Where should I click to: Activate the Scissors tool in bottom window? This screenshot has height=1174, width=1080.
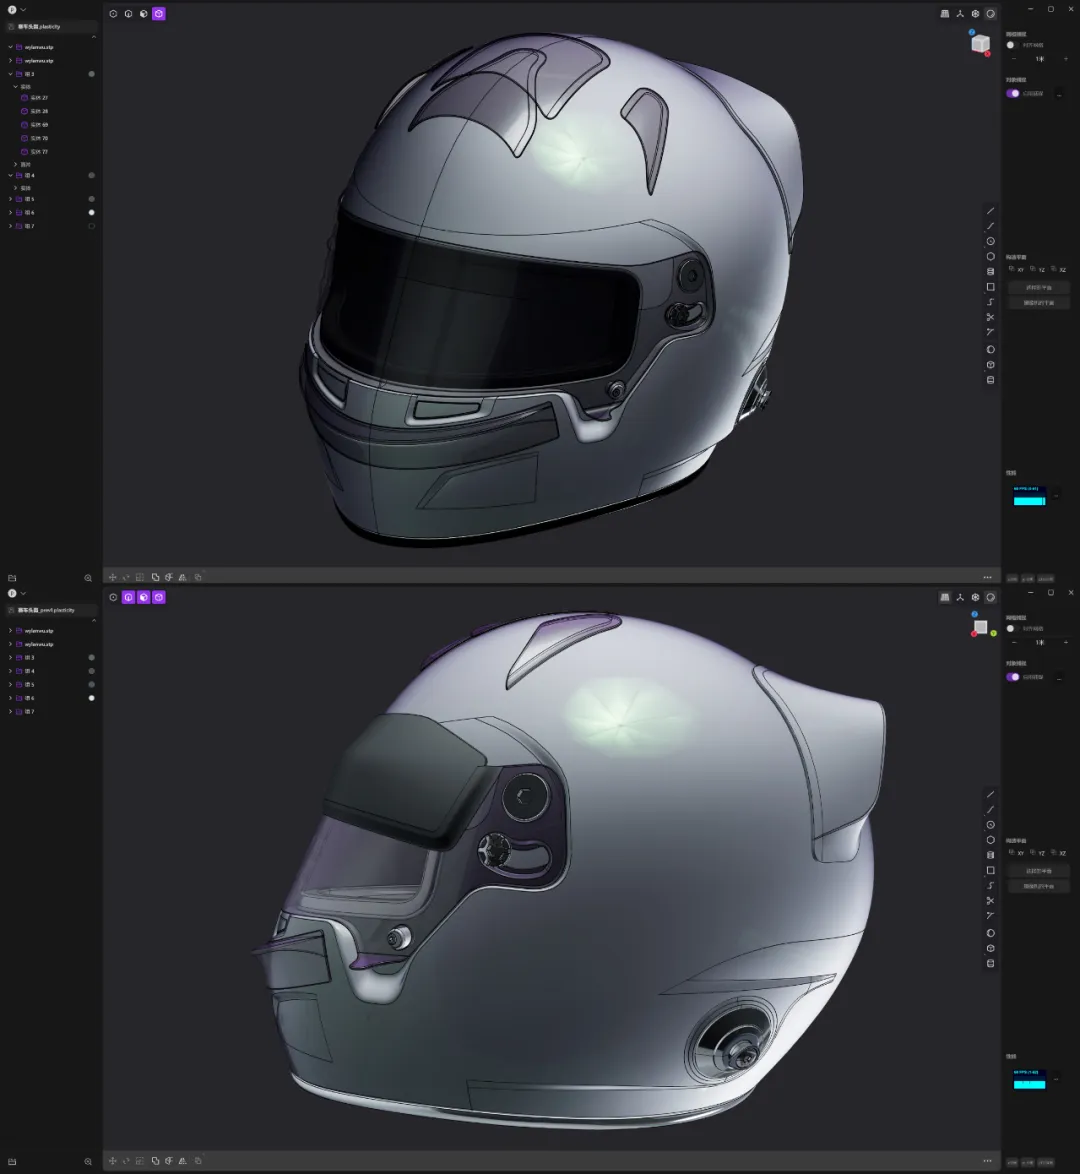[990, 901]
